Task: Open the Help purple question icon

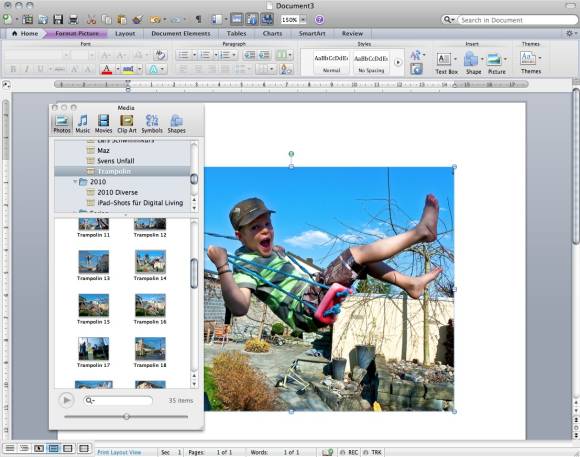Action: (x=320, y=20)
